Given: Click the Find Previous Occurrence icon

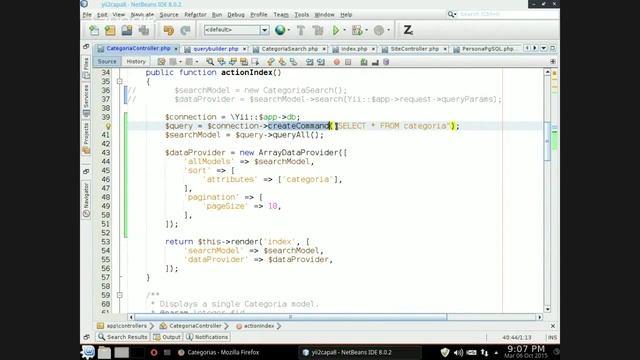Looking at the screenshot, I should tap(221, 62).
